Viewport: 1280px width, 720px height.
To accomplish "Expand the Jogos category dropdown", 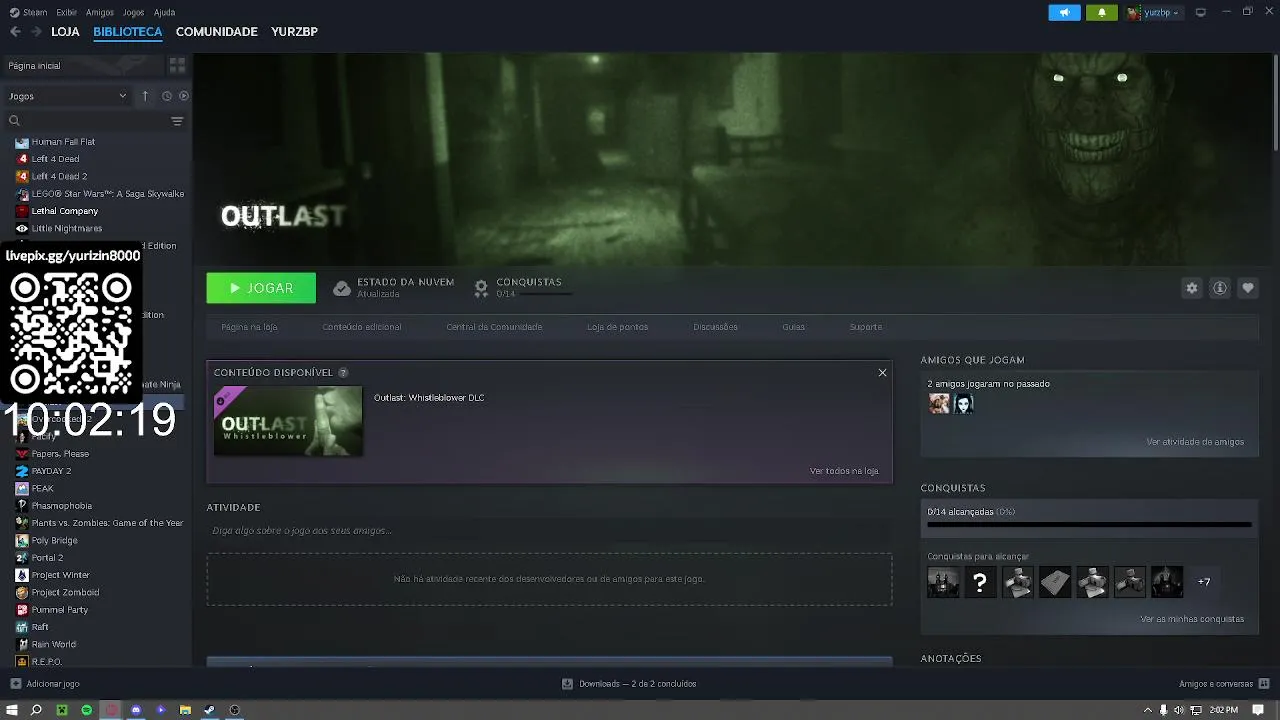I will click(x=68, y=96).
